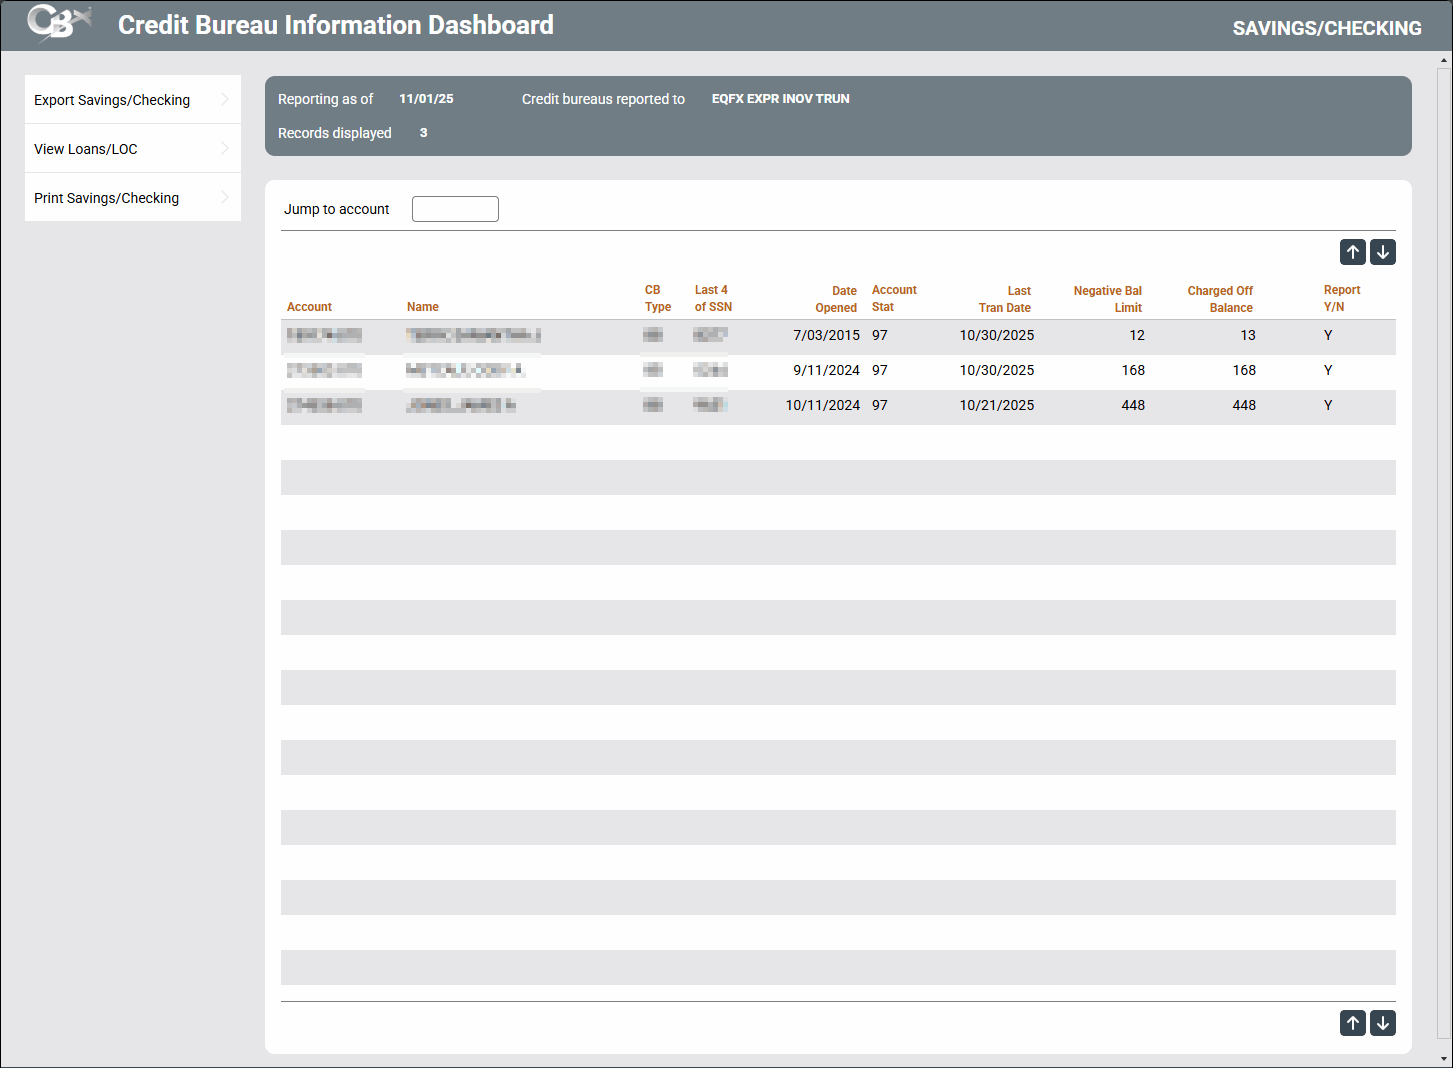
Task: Open the View Loans/LOC menu item
Action: (86, 149)
